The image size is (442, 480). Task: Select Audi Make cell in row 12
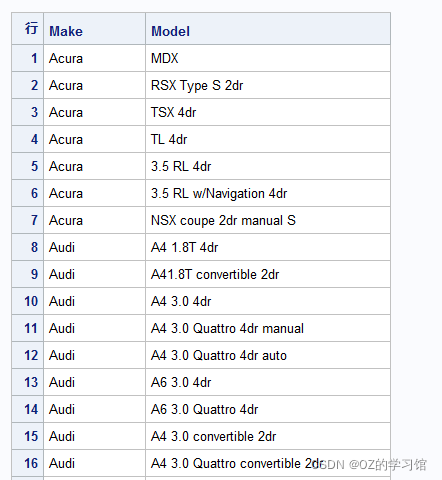(x=94, y=355)
